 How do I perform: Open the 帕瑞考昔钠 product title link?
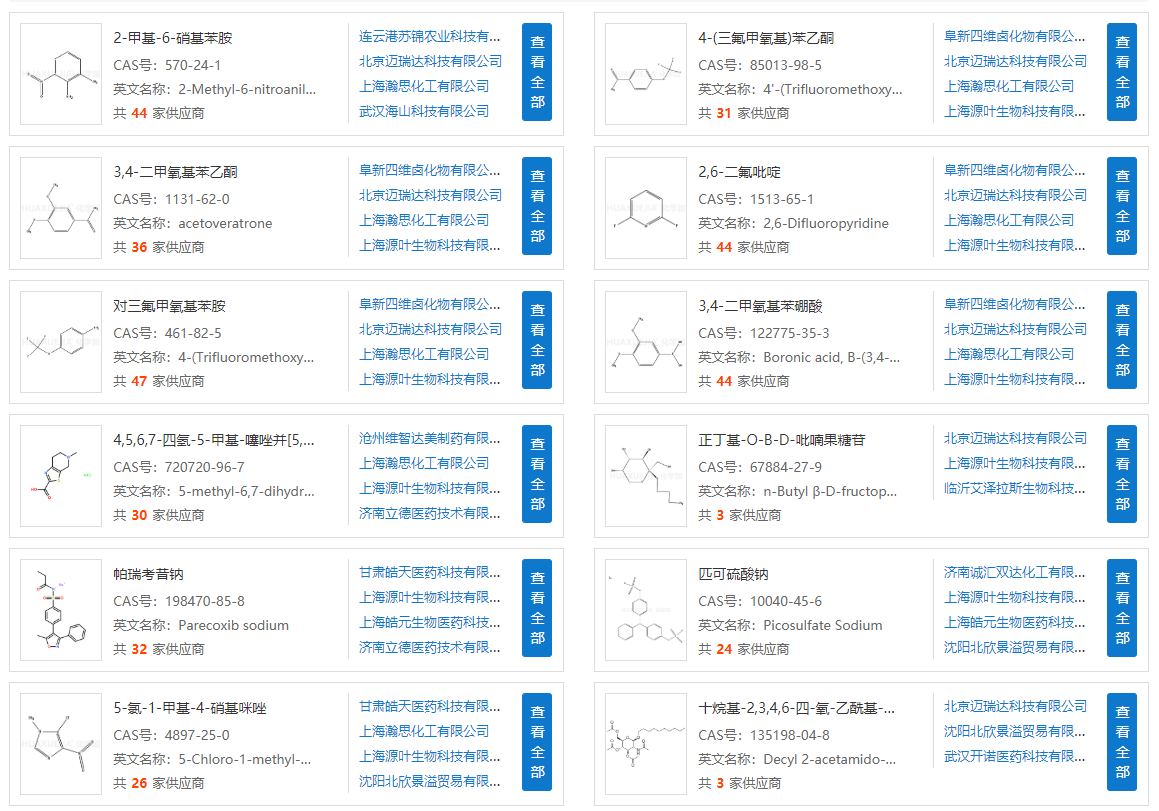148,574
